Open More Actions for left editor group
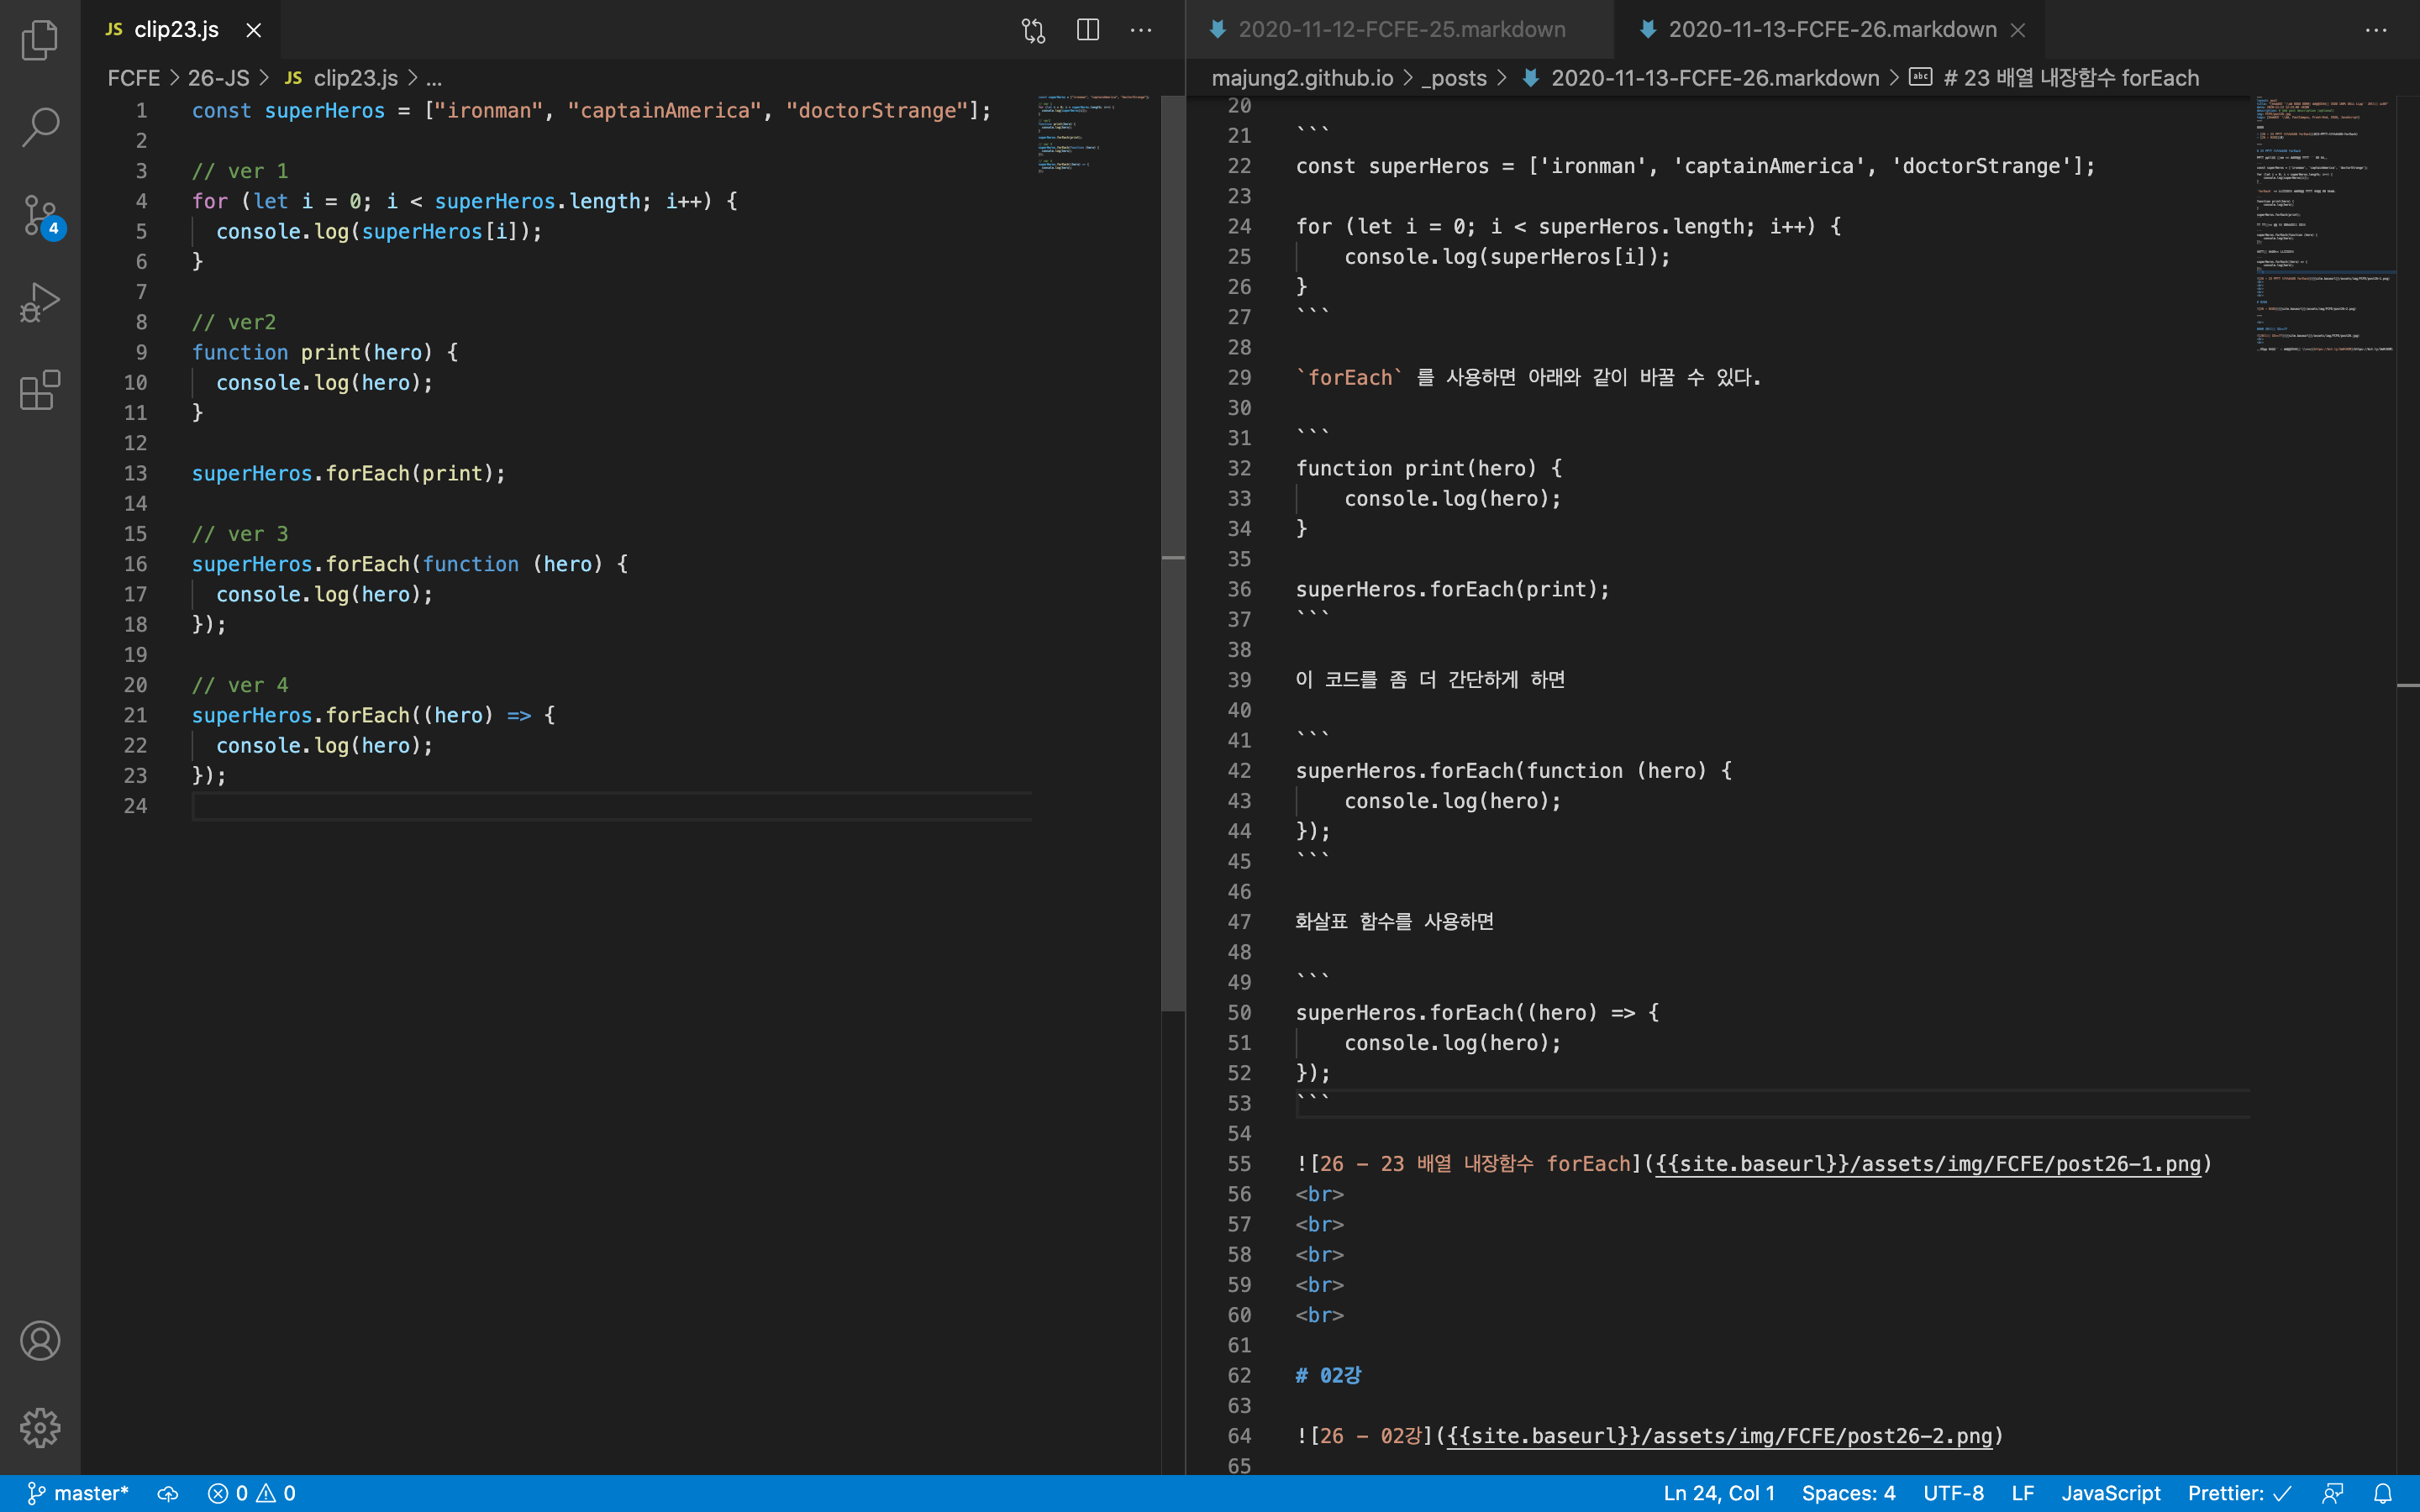This screenshot has width=2420, height=1512. [x=1141, y=30]
